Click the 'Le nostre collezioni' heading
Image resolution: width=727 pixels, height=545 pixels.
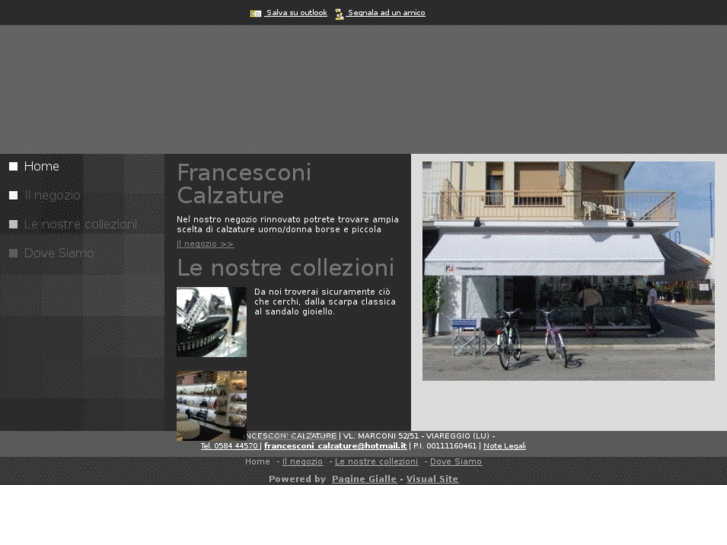click(286, 268)
